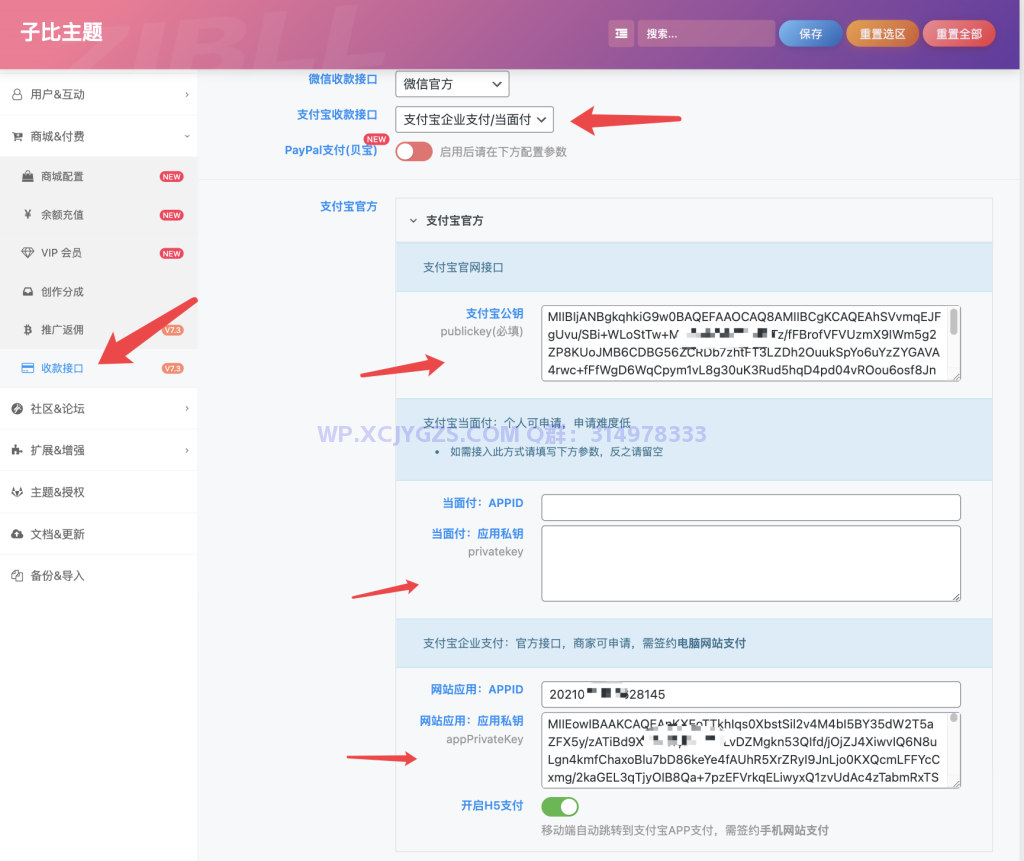Collapse the 支付宝官方 section chevron
Screen dimensions: 1024x861
[x=412, y=220]
